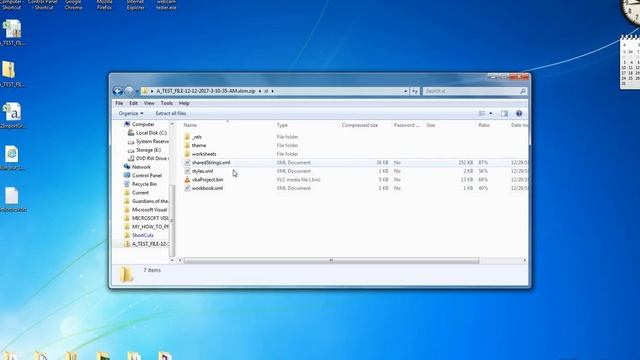Click horizontal scrollbar in file list

tap(331, 260)
